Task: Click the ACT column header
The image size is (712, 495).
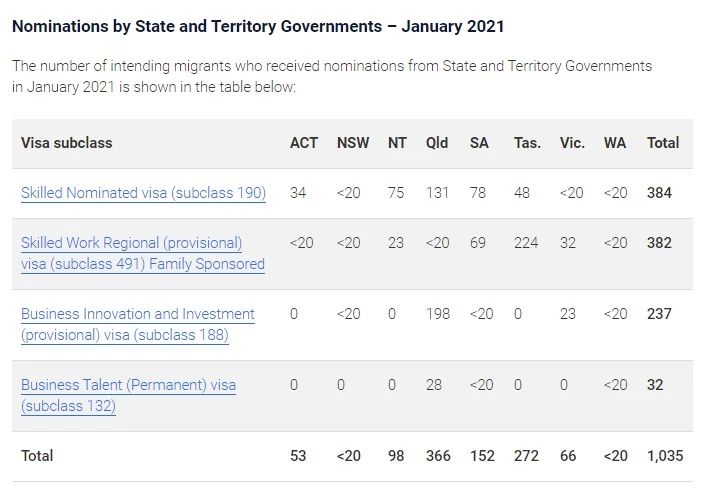Action: click(304, 143)
